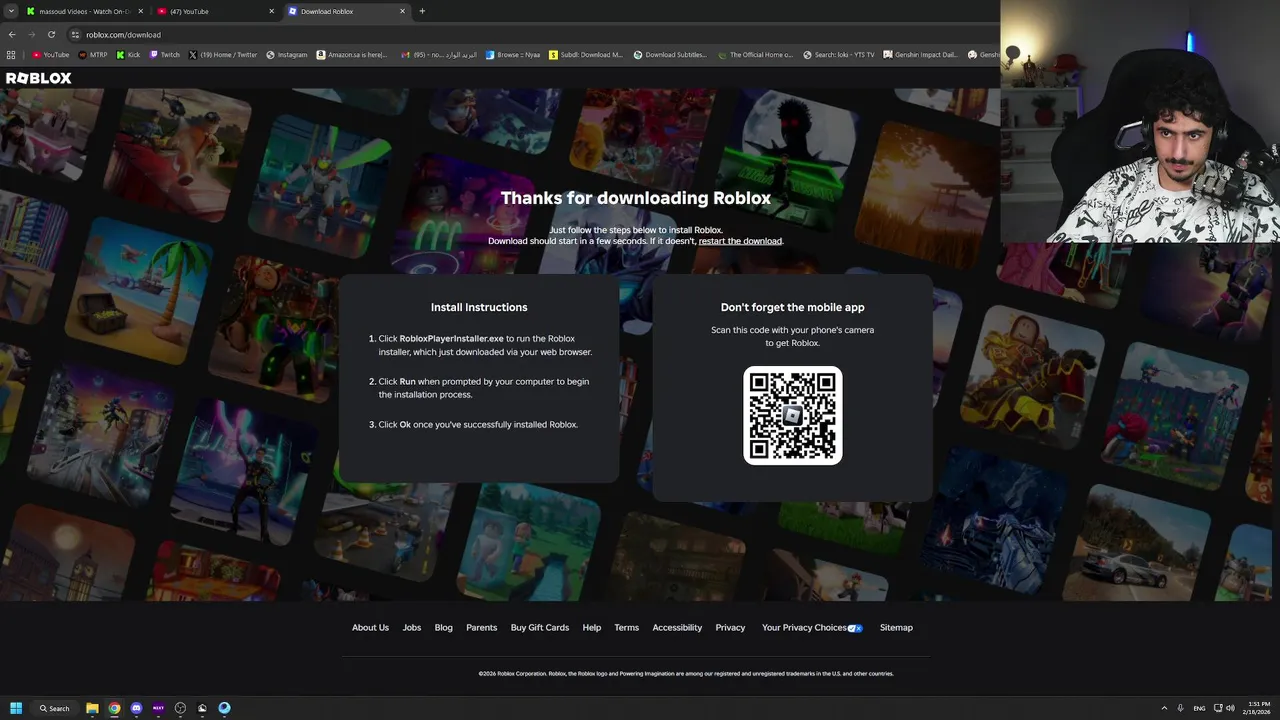Image resolution: width=1280 pixels, height=720 pixels.
Task: Open the Twitch bookmark
Action: 165,55
